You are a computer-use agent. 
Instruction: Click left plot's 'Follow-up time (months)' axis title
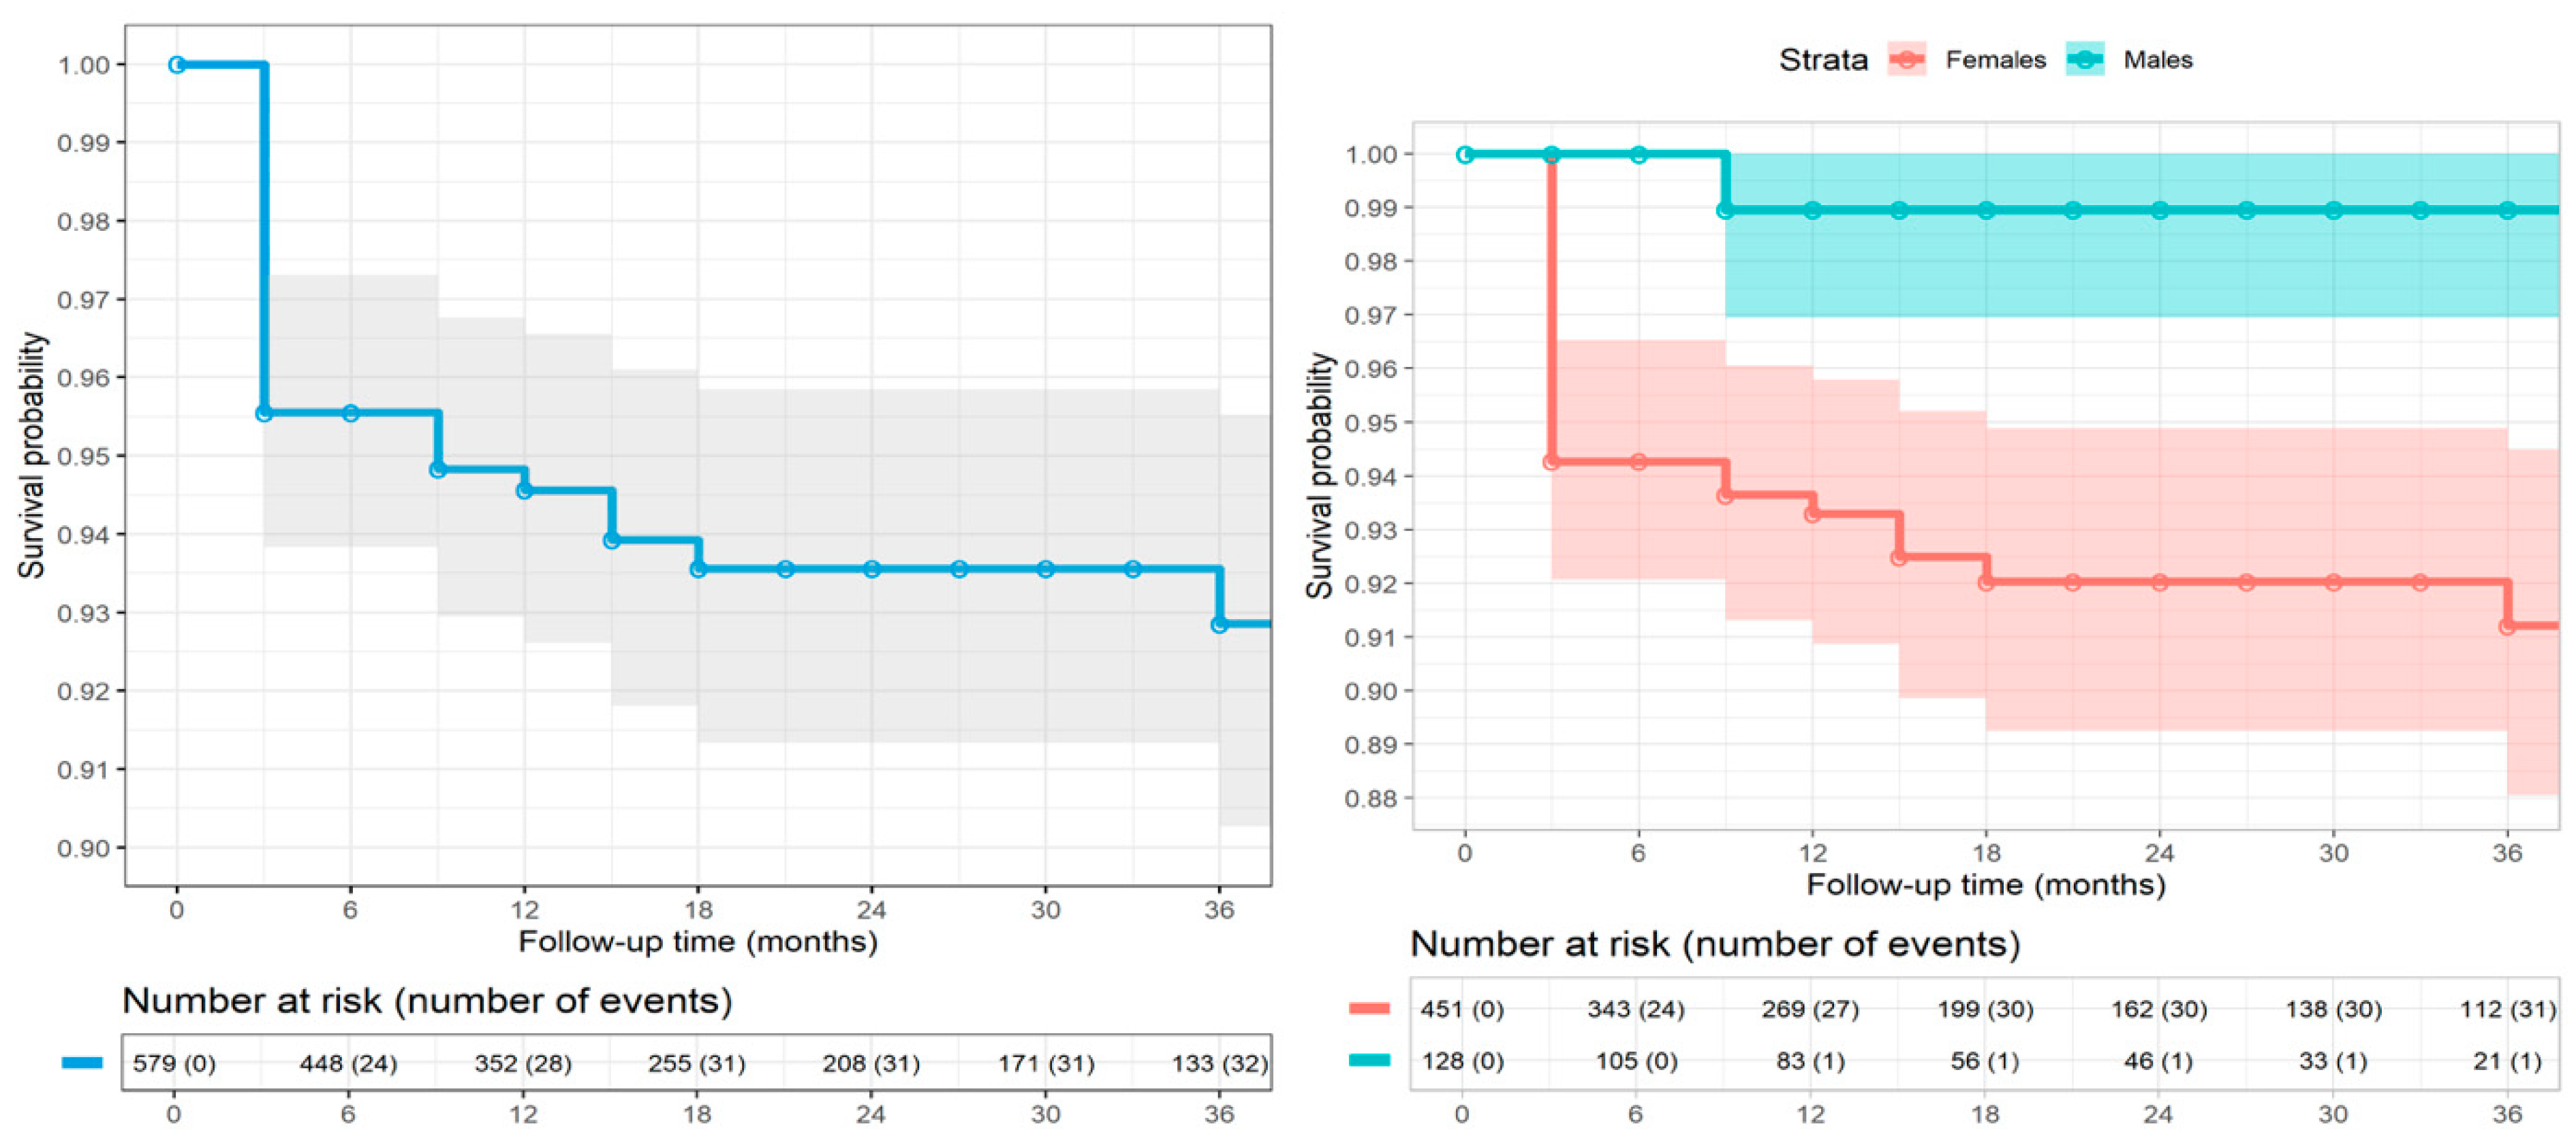point(698,942)
